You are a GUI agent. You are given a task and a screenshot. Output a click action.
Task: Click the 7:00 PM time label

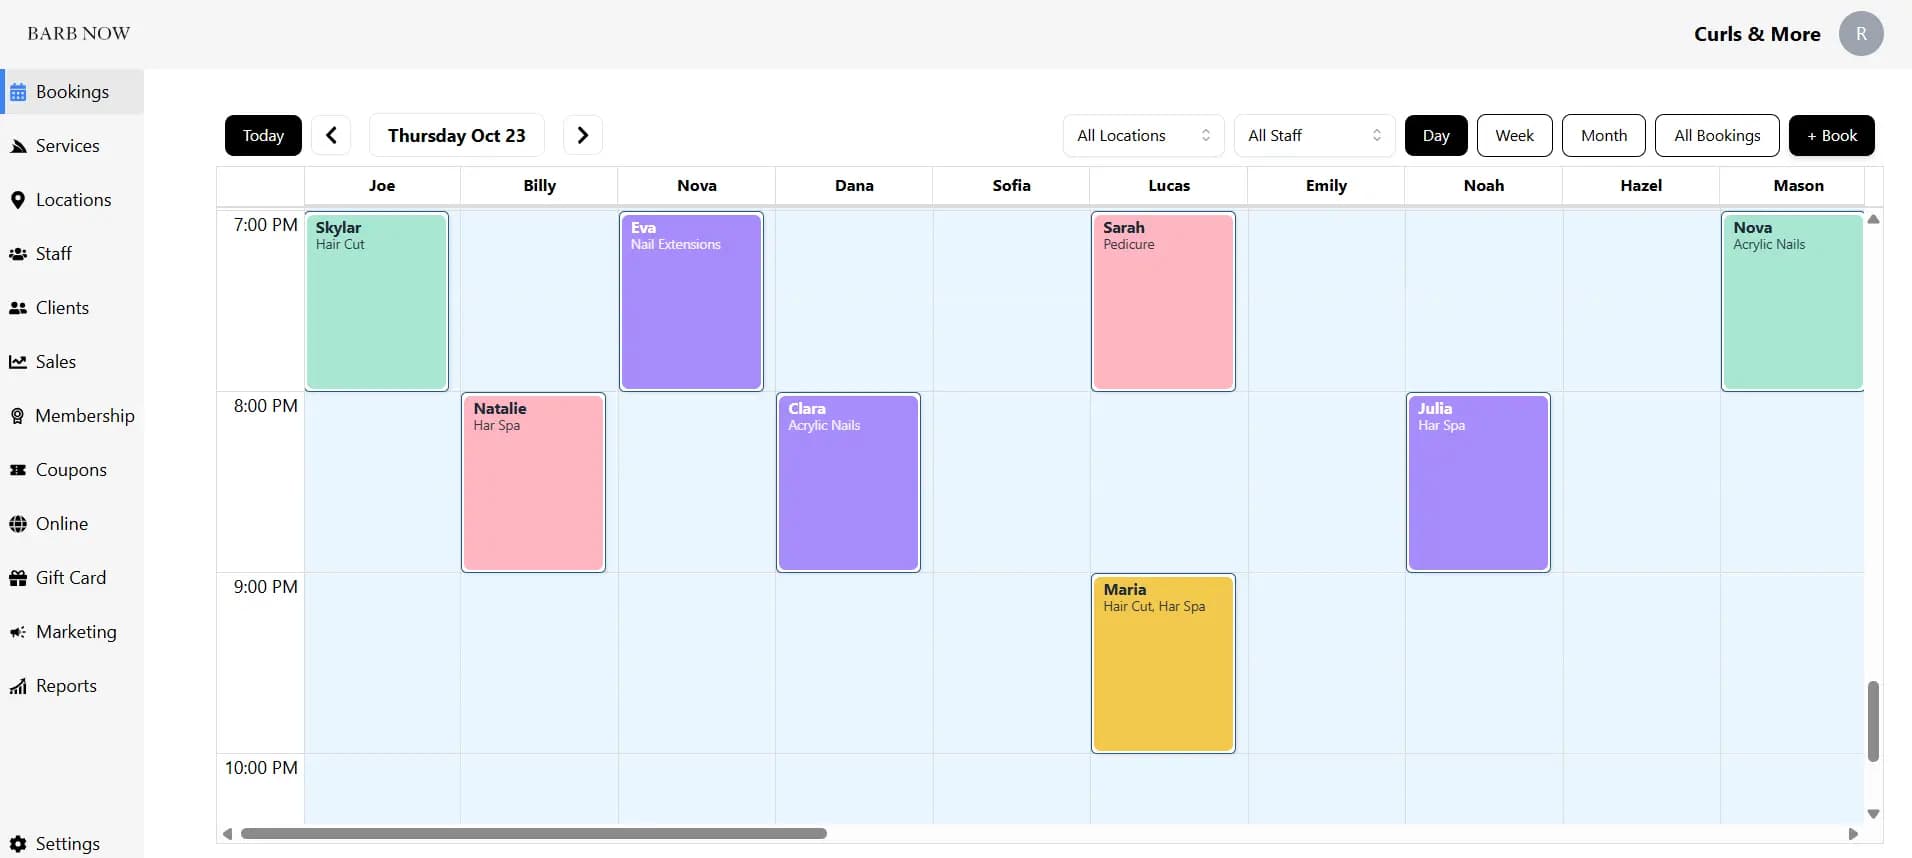pyautogui.click(x=265, y=225)
